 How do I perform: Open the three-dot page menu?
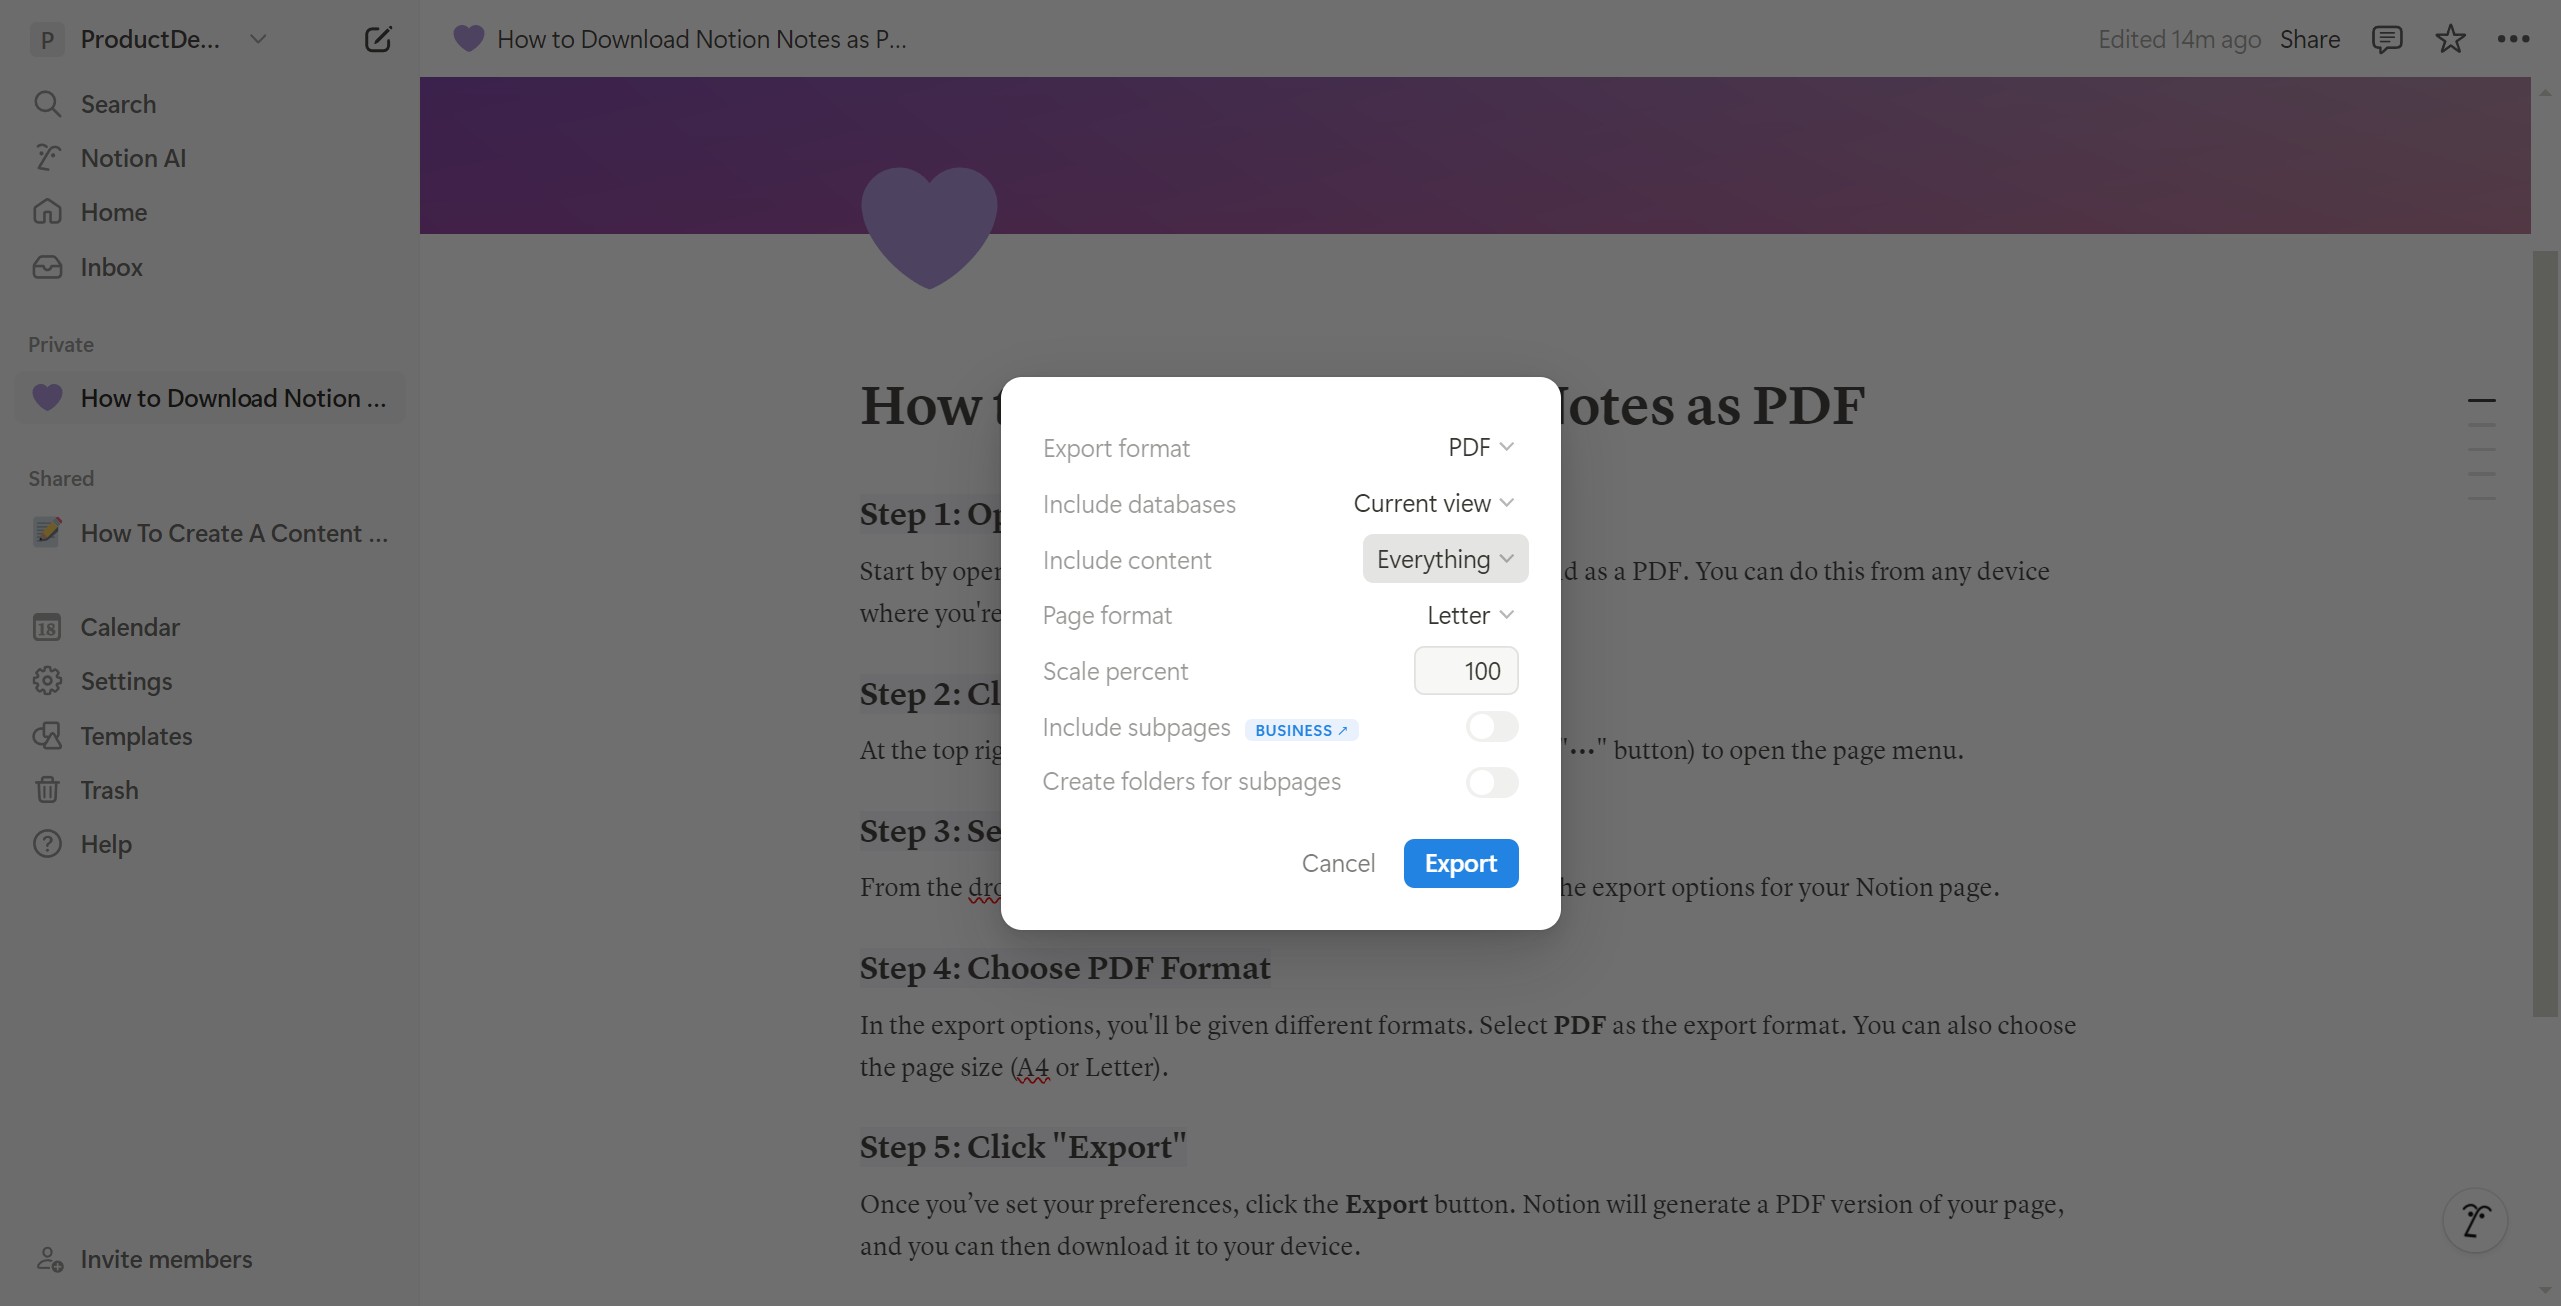point(2513,40)
